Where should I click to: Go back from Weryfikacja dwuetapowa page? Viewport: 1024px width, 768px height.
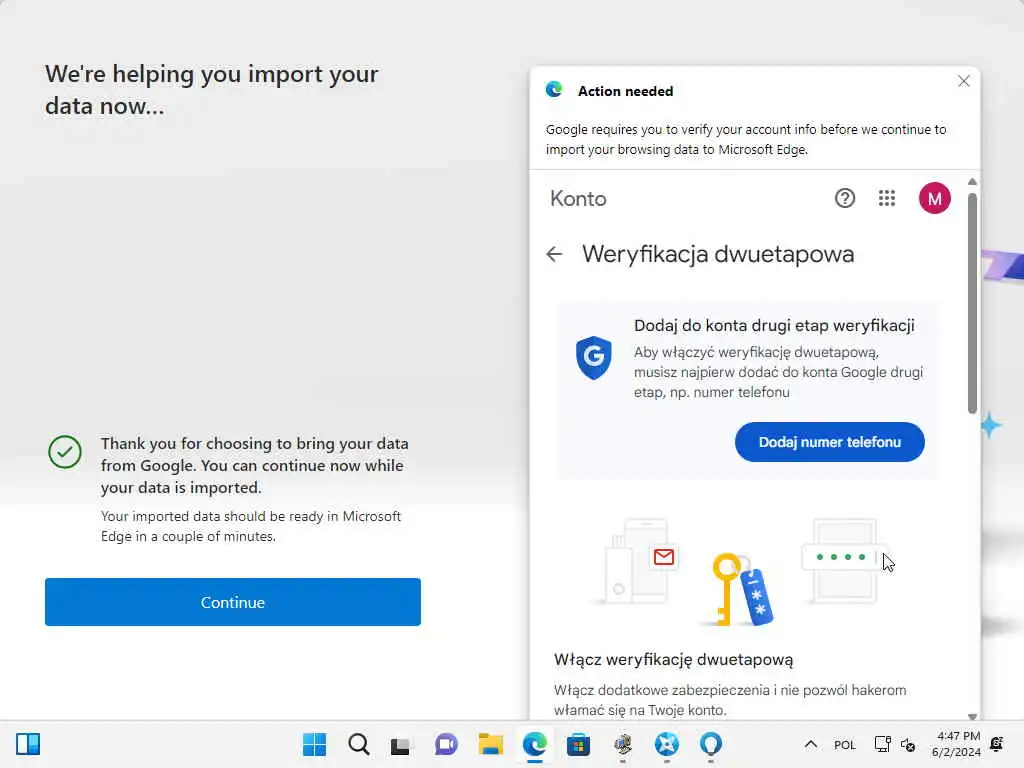click(x=554, y=254)
